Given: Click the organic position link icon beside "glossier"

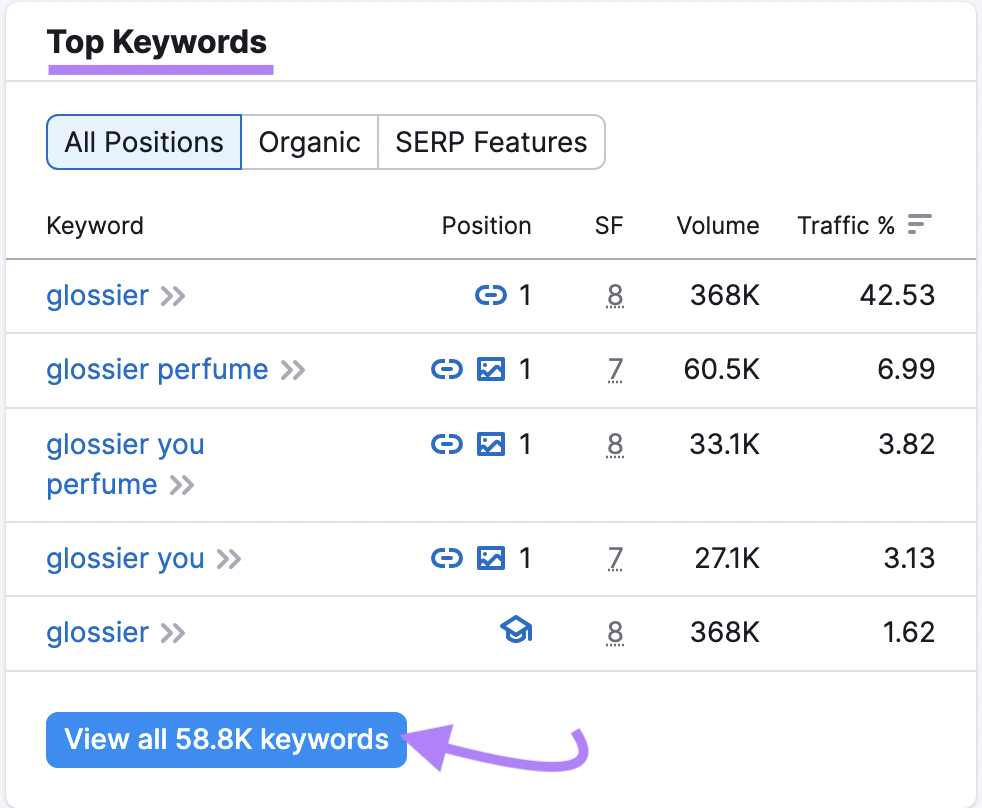Looking at the screenshot, I should (x=493, y=295).
